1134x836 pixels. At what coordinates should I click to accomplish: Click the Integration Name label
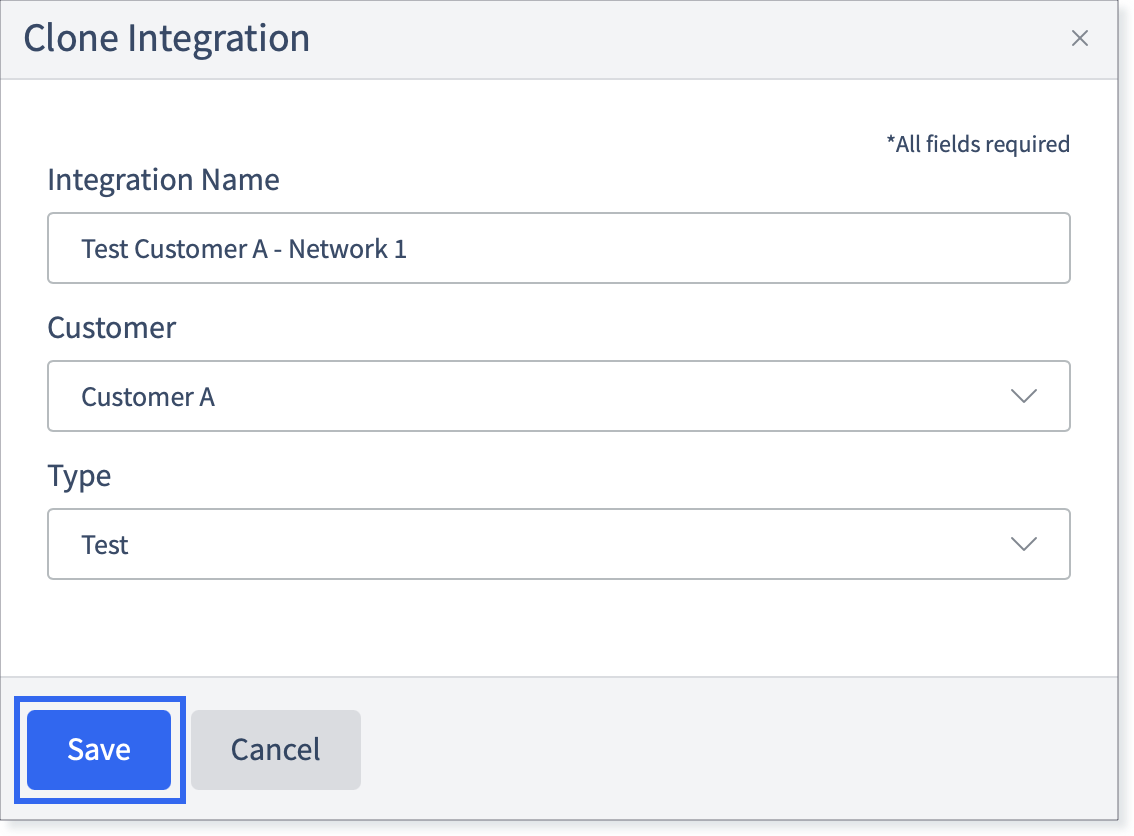(163, 180)
